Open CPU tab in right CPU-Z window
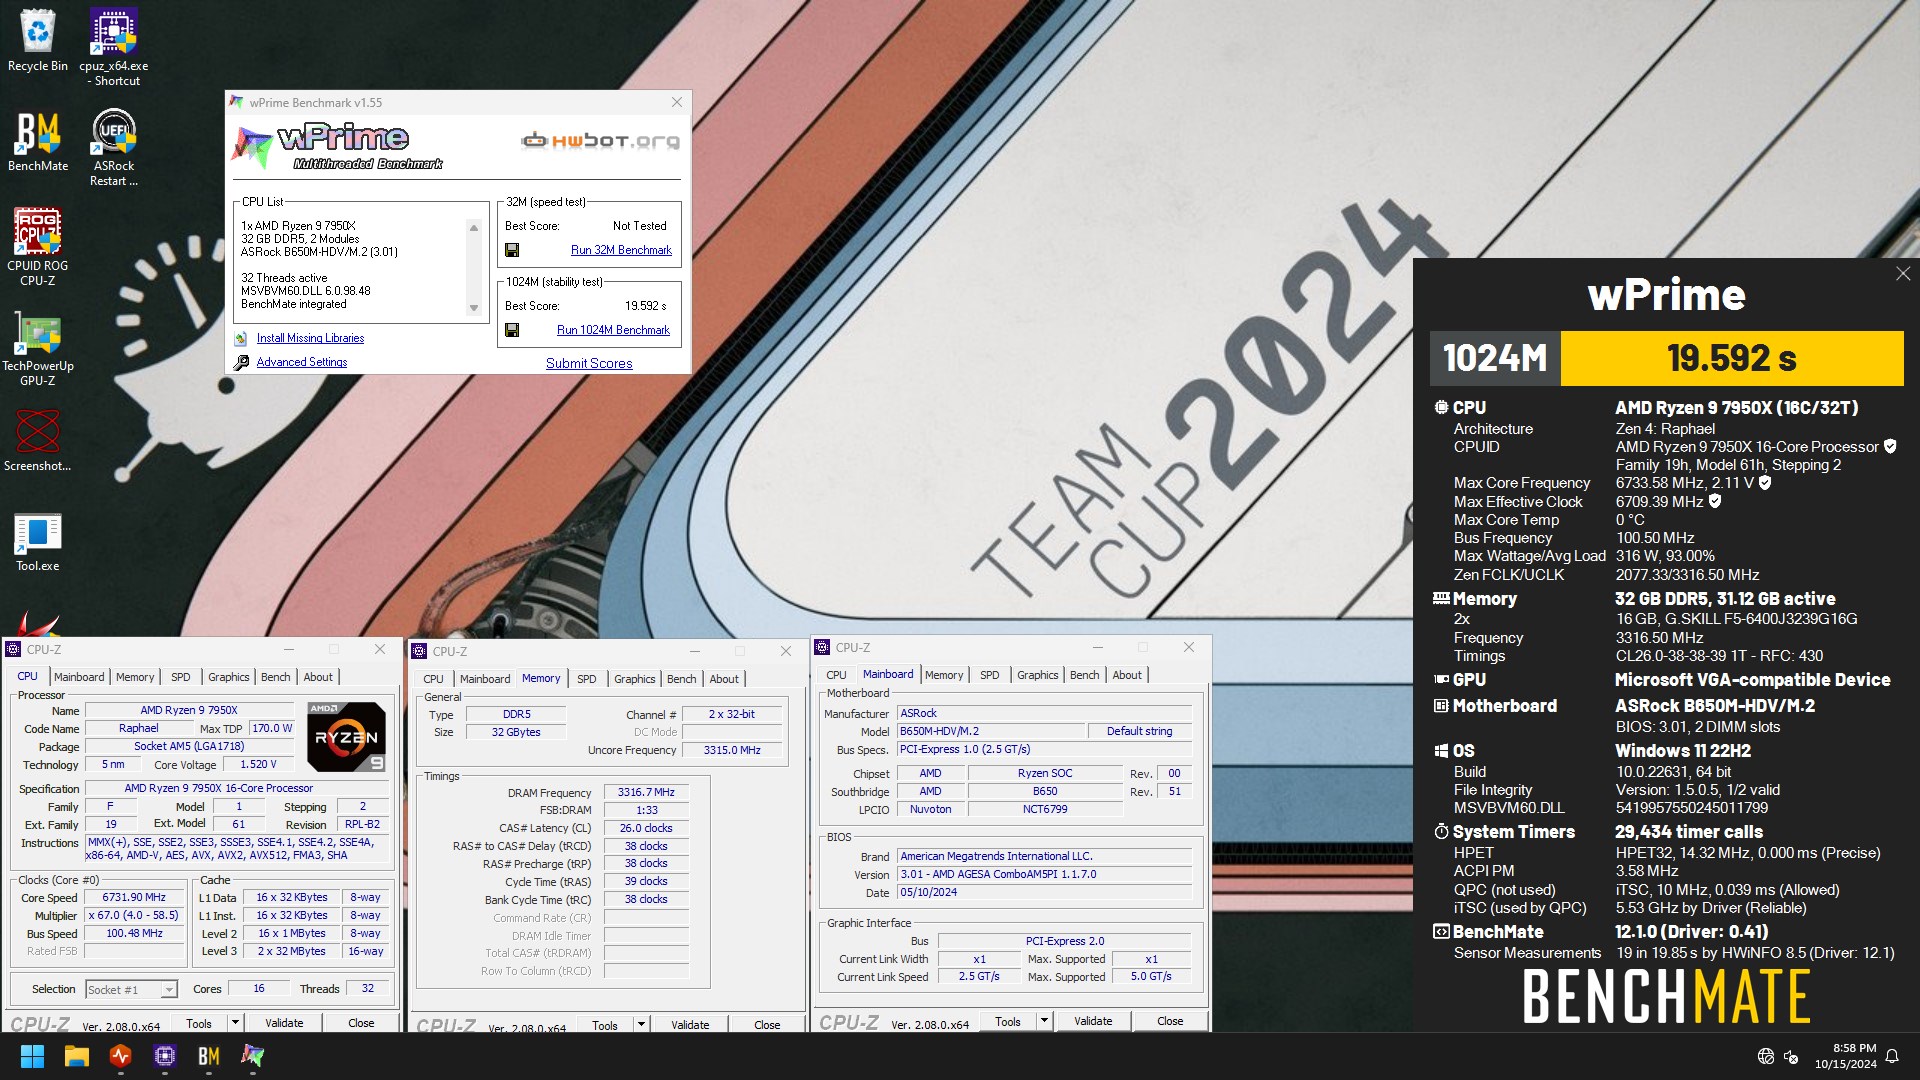 pos(836,675)
